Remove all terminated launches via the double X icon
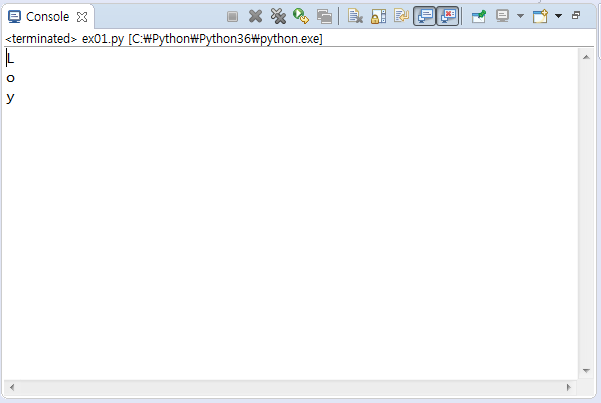 pos(278,16)
